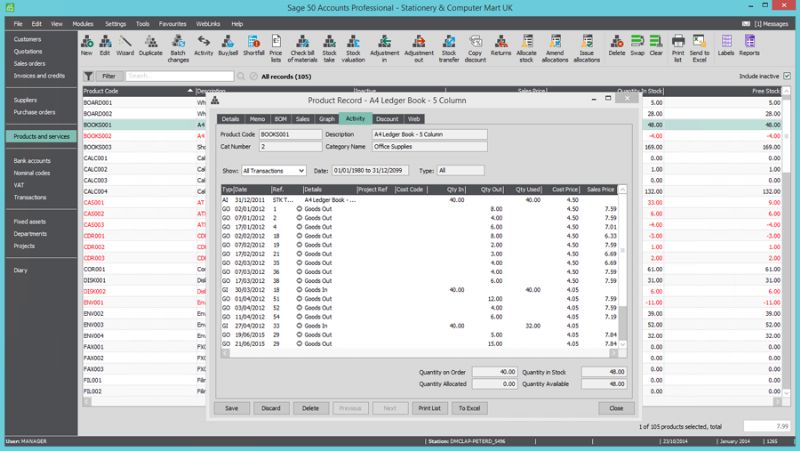The width and height of the screenshot is (800, 451).
Task: Click the activity list vertical scrollbar
Action: (x=622, y=268)
